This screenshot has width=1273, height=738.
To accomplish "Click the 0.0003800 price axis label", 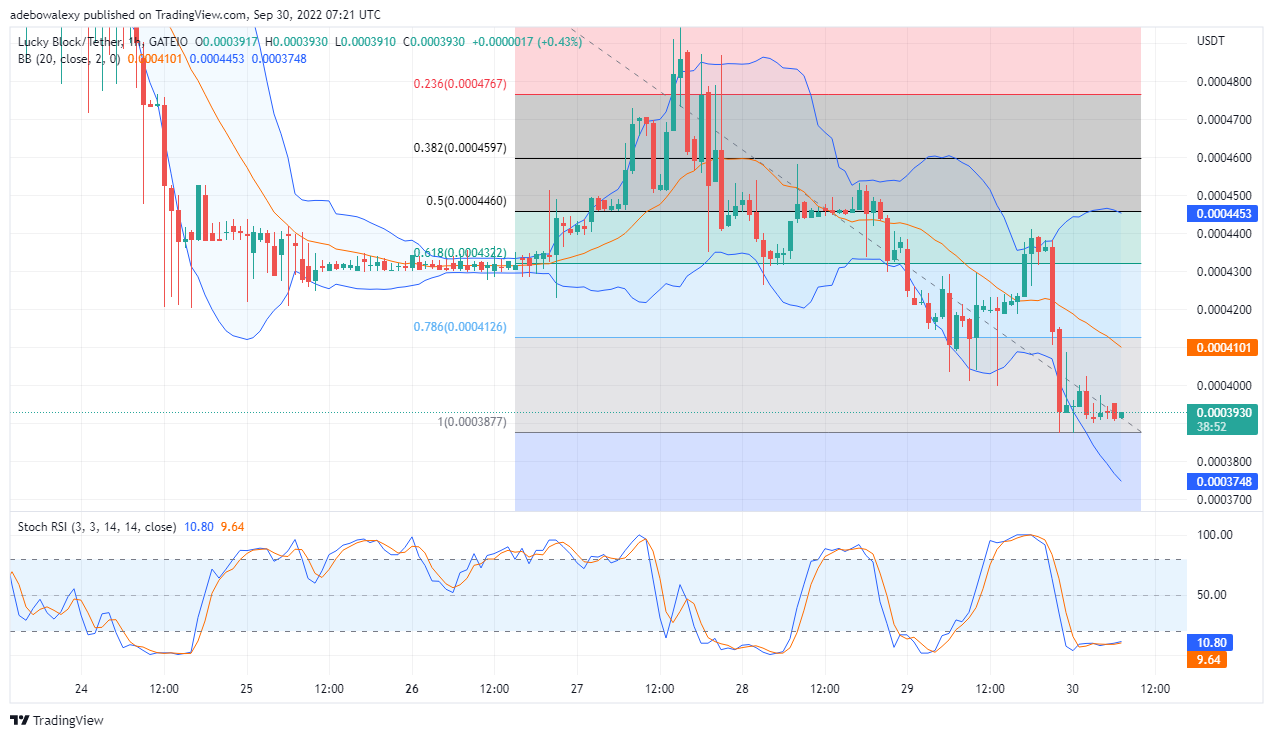I will click(1224, 462).
